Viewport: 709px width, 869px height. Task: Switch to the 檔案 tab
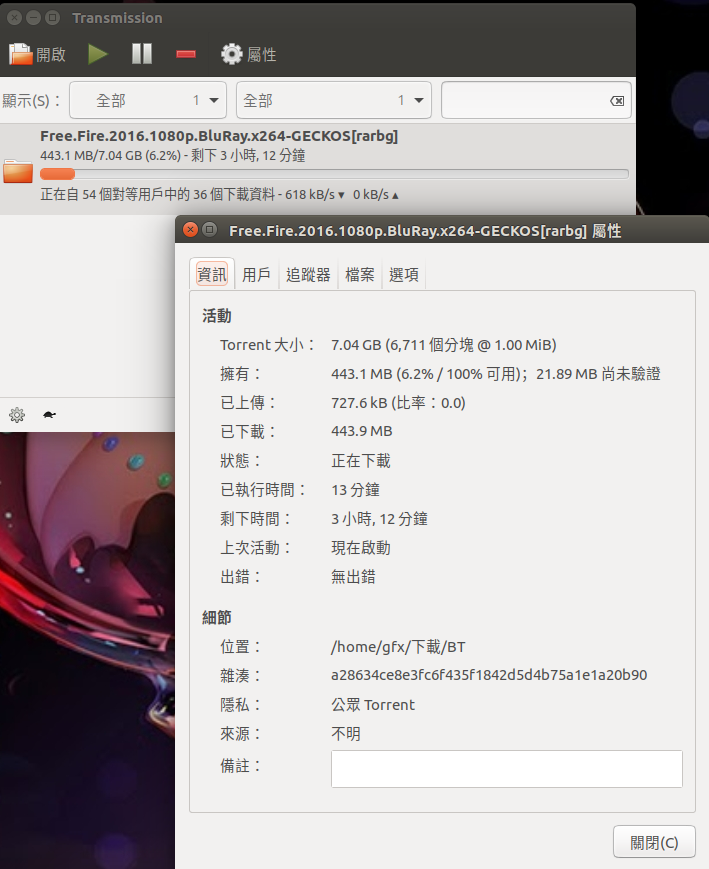click(x=360, y=274)
